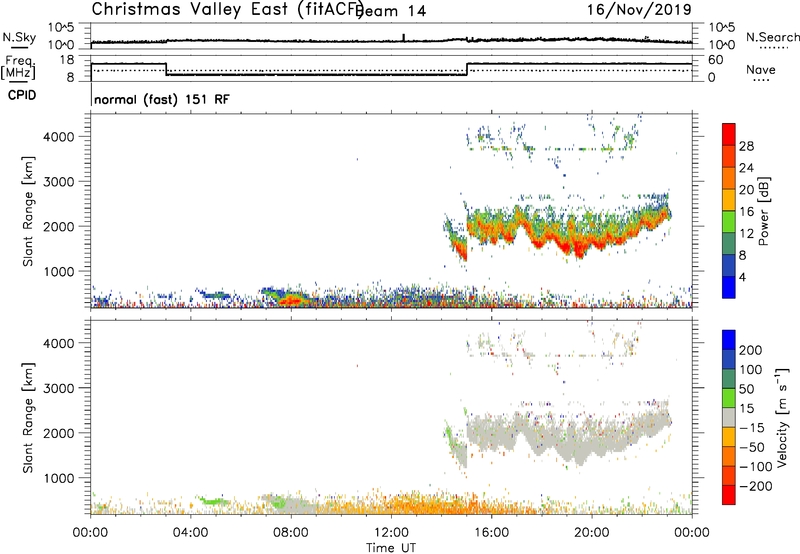Click the 'Beam 14' label

point(391,11)
